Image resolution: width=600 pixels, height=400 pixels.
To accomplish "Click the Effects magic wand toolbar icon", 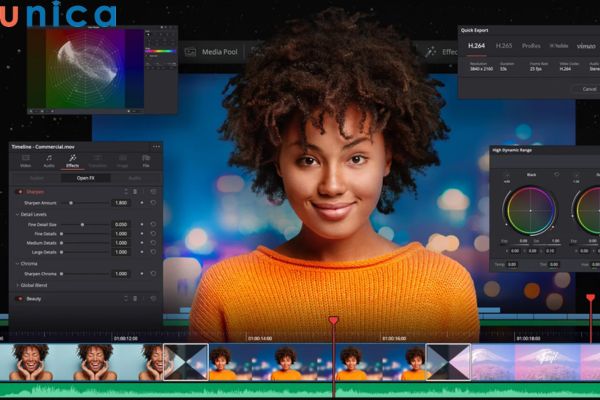I will (x=430, y=52).
